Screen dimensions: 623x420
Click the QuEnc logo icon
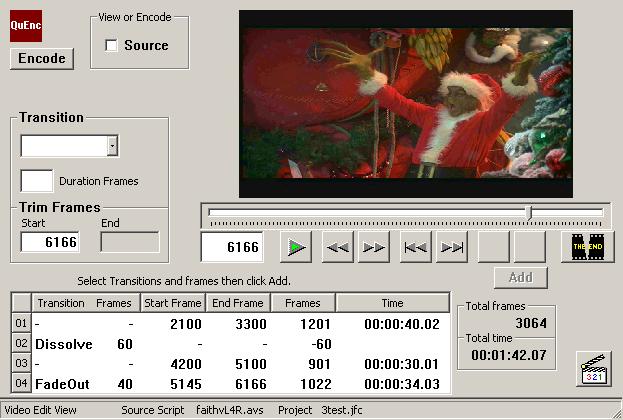point(26,25)
